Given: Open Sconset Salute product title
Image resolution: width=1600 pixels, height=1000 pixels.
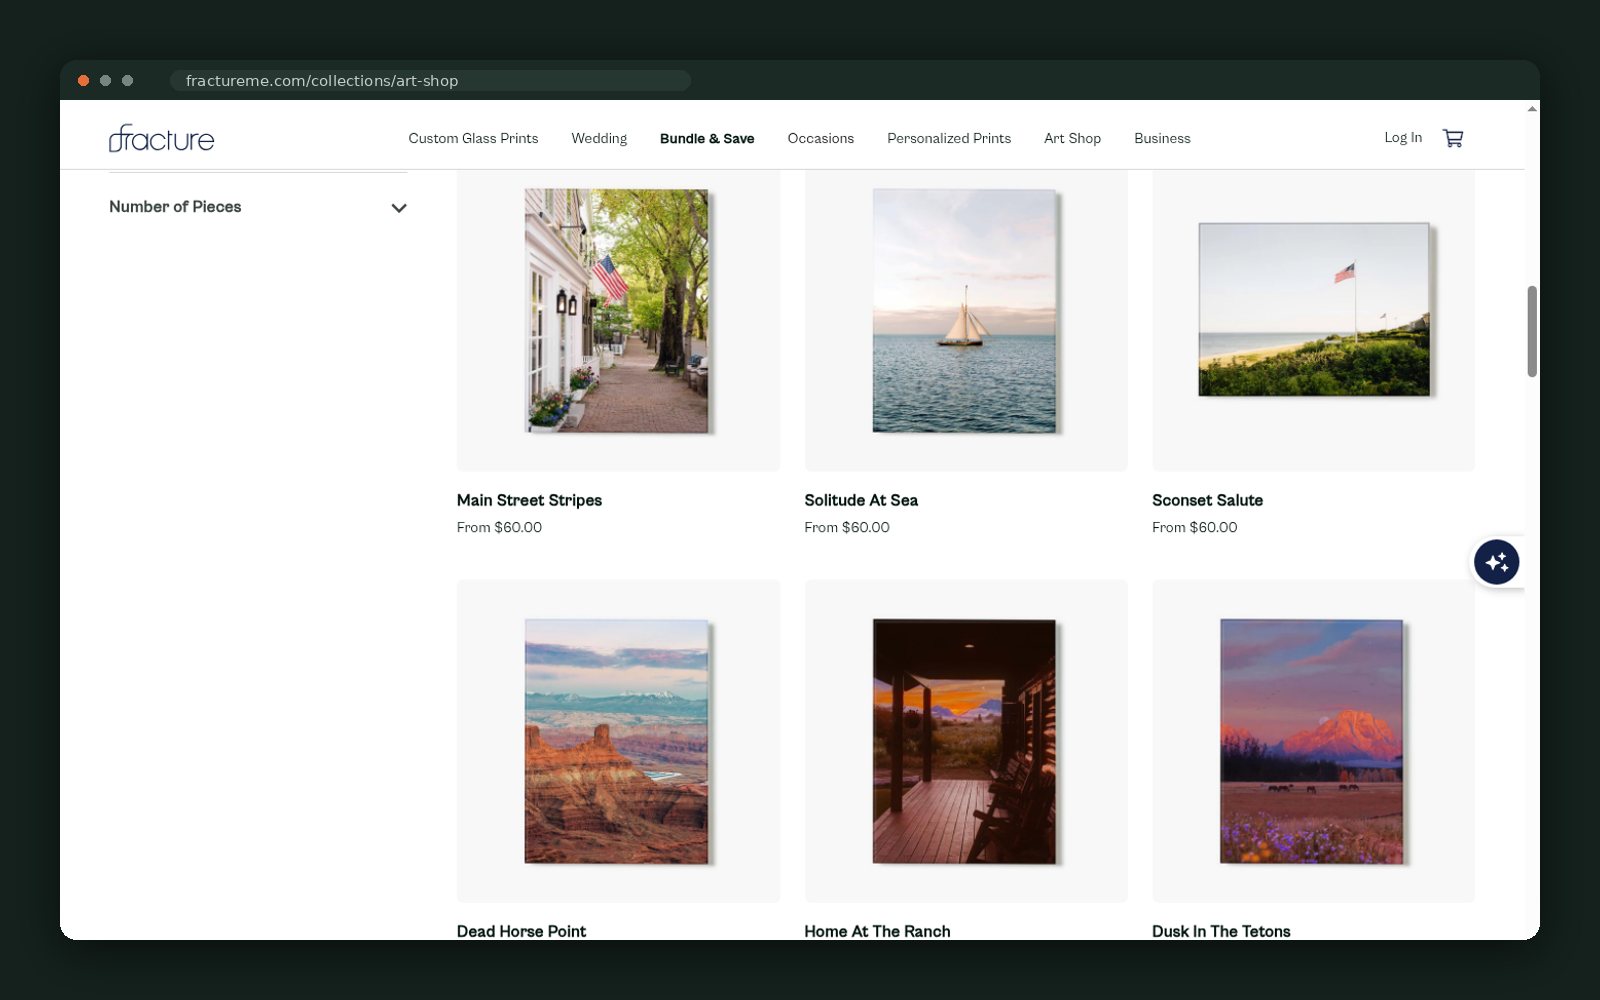Looking at the screenshot, I should [1207, 500].
